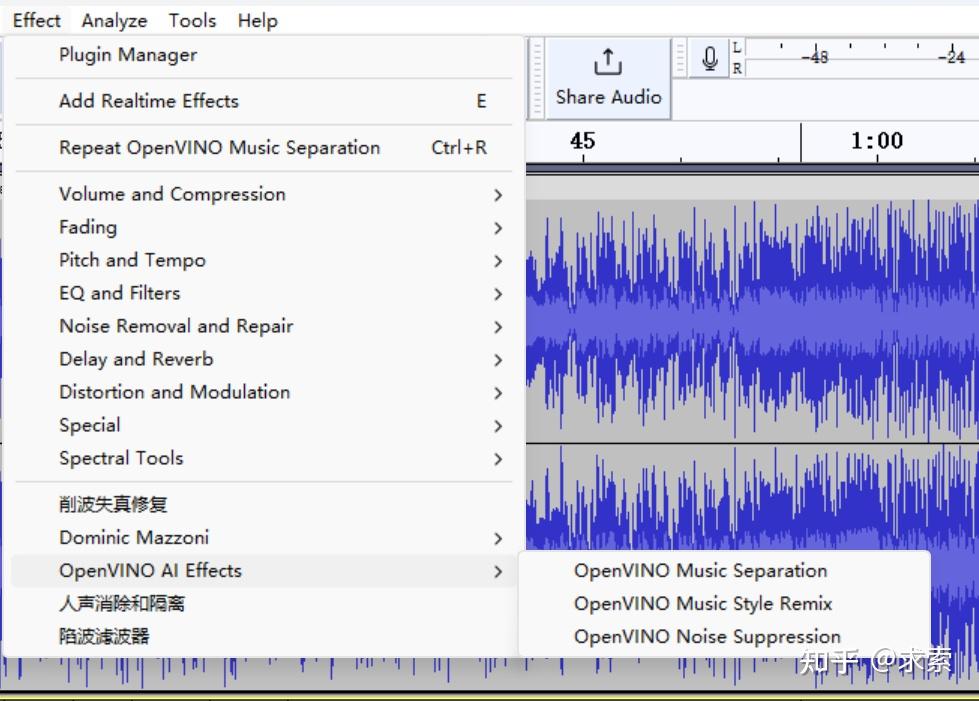Screen dimensions: 979x701
Task: Expand the Dominic Mazzoni submenu
Action: pyautogui.click(x=133, y=537)
